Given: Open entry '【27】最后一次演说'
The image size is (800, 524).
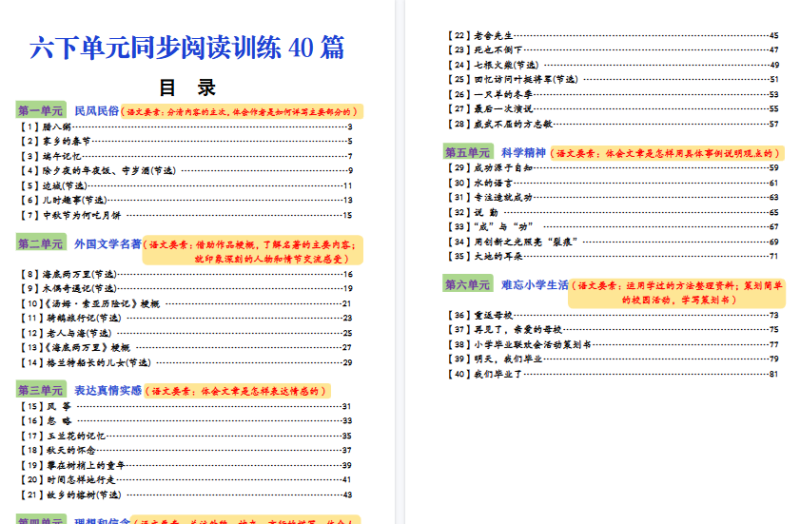Looking at the screenshot, I should coord(613,109).
